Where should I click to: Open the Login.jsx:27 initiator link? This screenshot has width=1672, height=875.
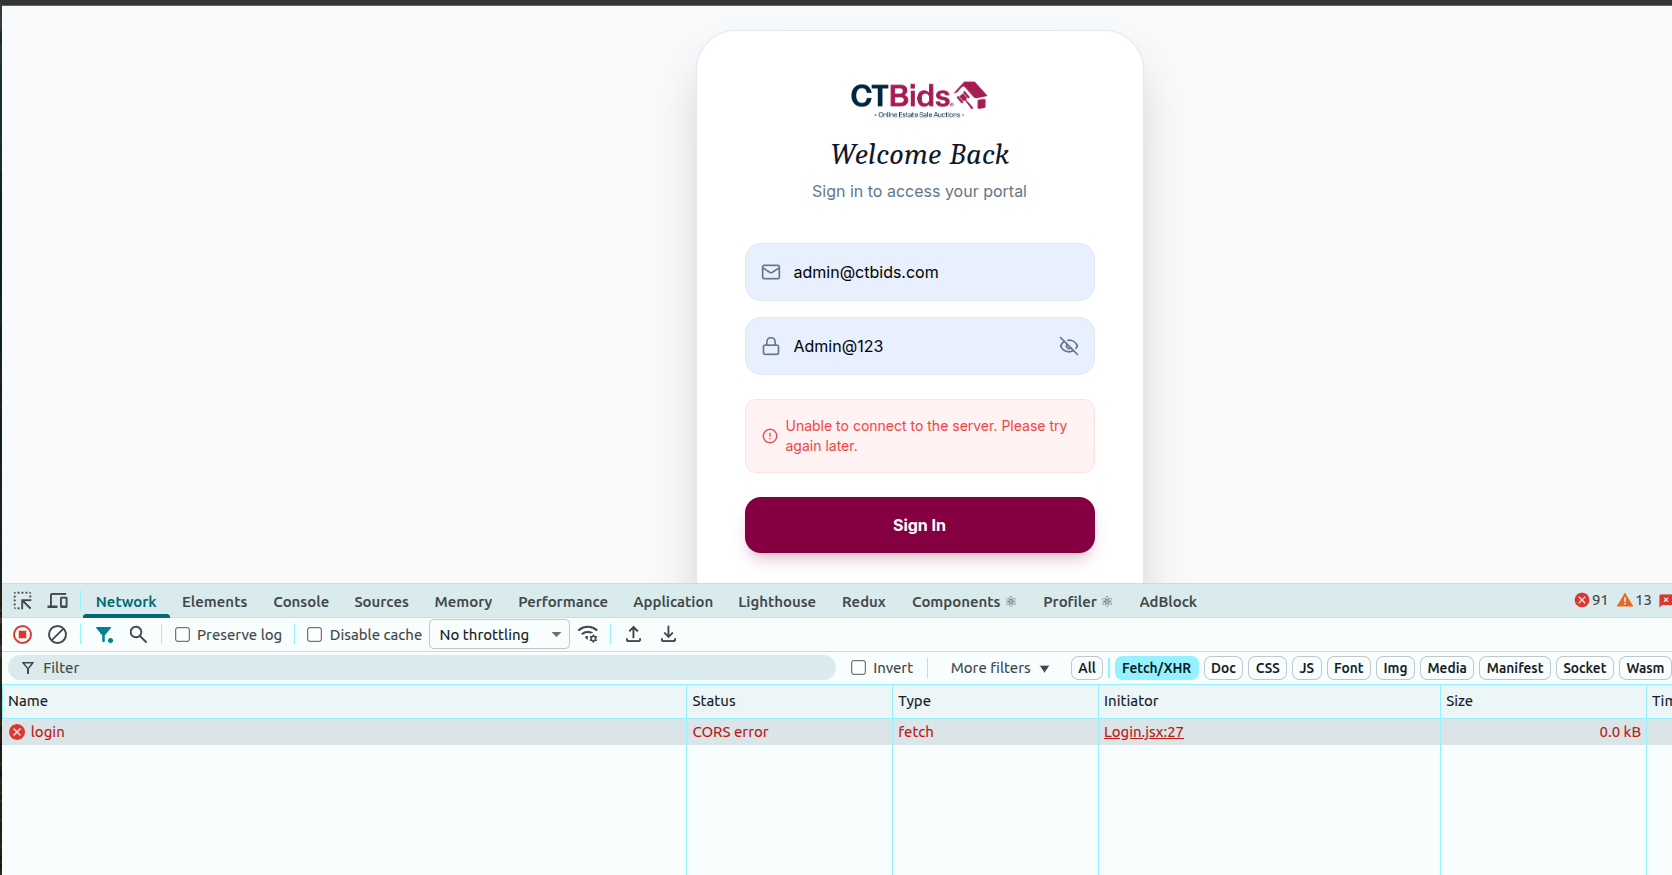tap(1143, 732)
